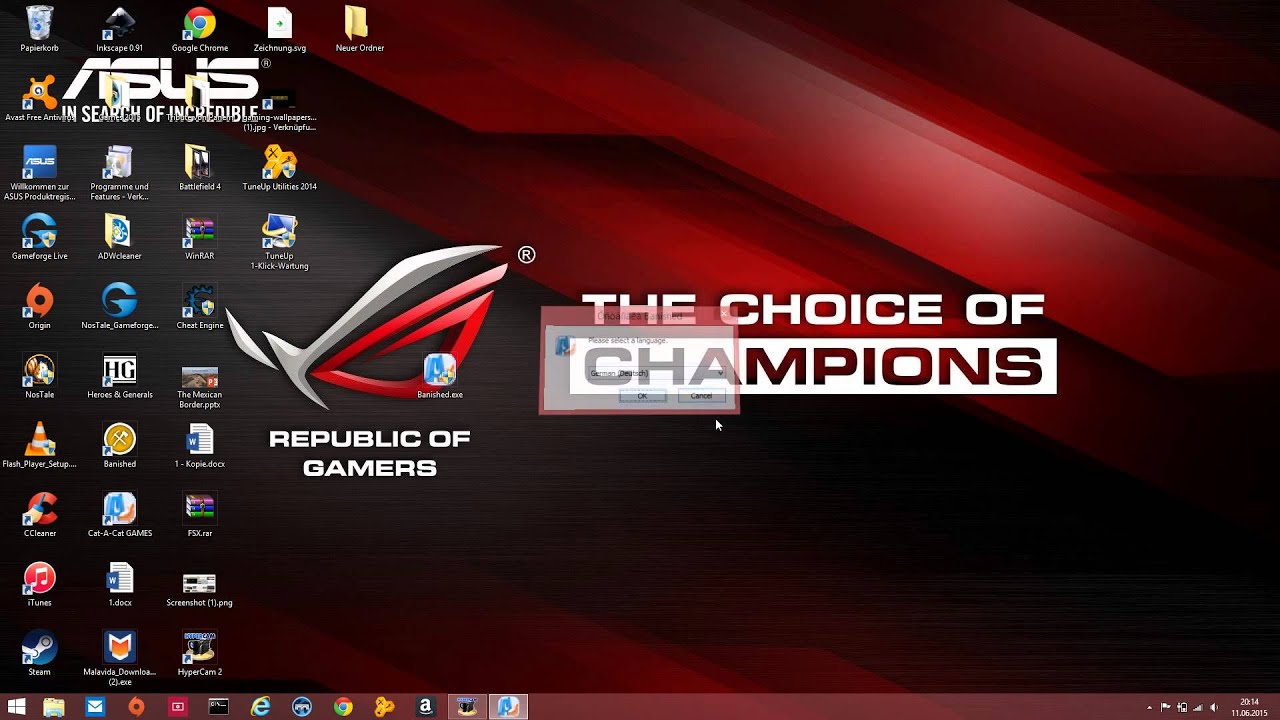Open the Papierkorb recycle bin icon
The height and width of the screenshot is (720, 1280).
coord(40,30)
